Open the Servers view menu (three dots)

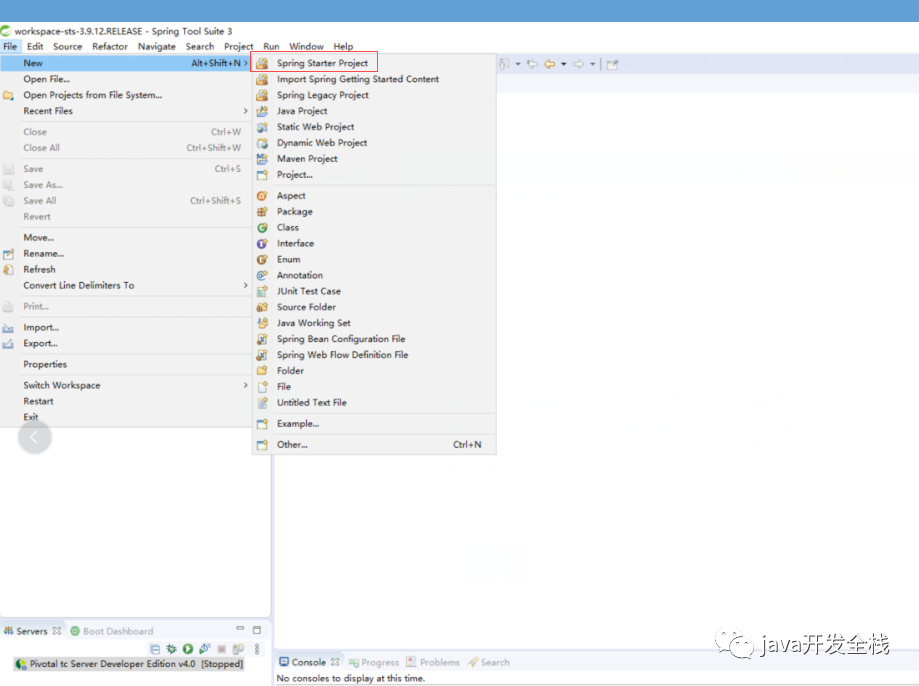(x=257, y=649)
